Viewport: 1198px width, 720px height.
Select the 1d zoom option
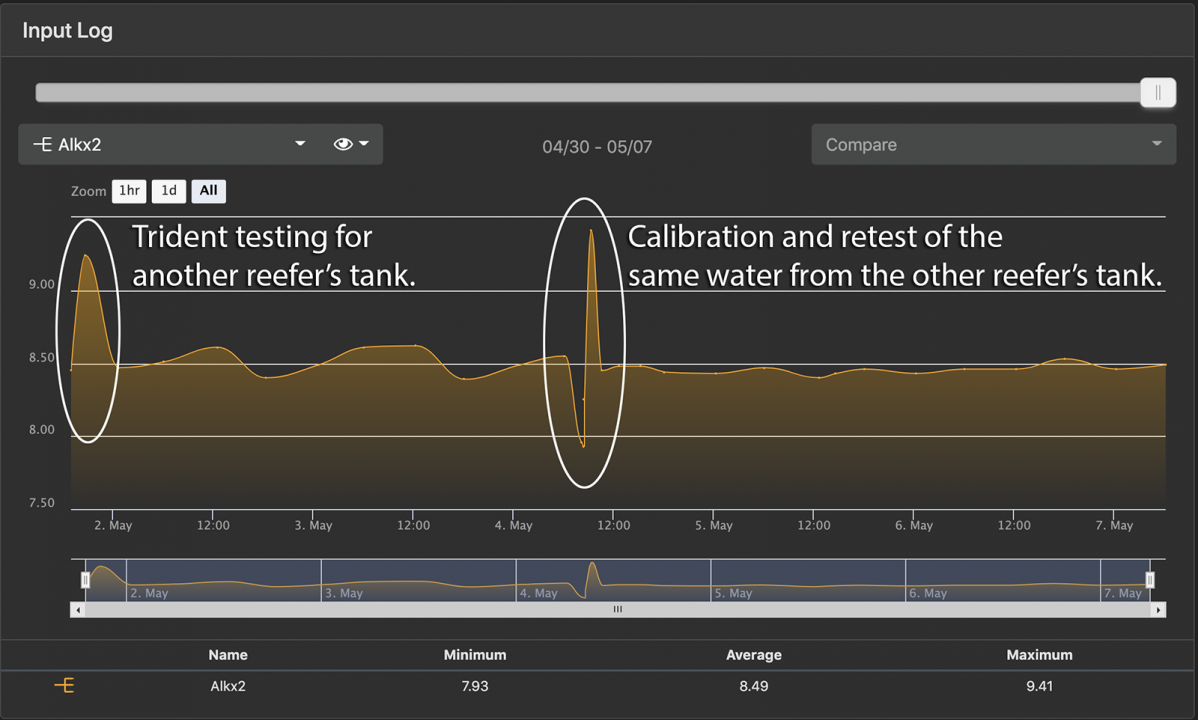(169, 191)
